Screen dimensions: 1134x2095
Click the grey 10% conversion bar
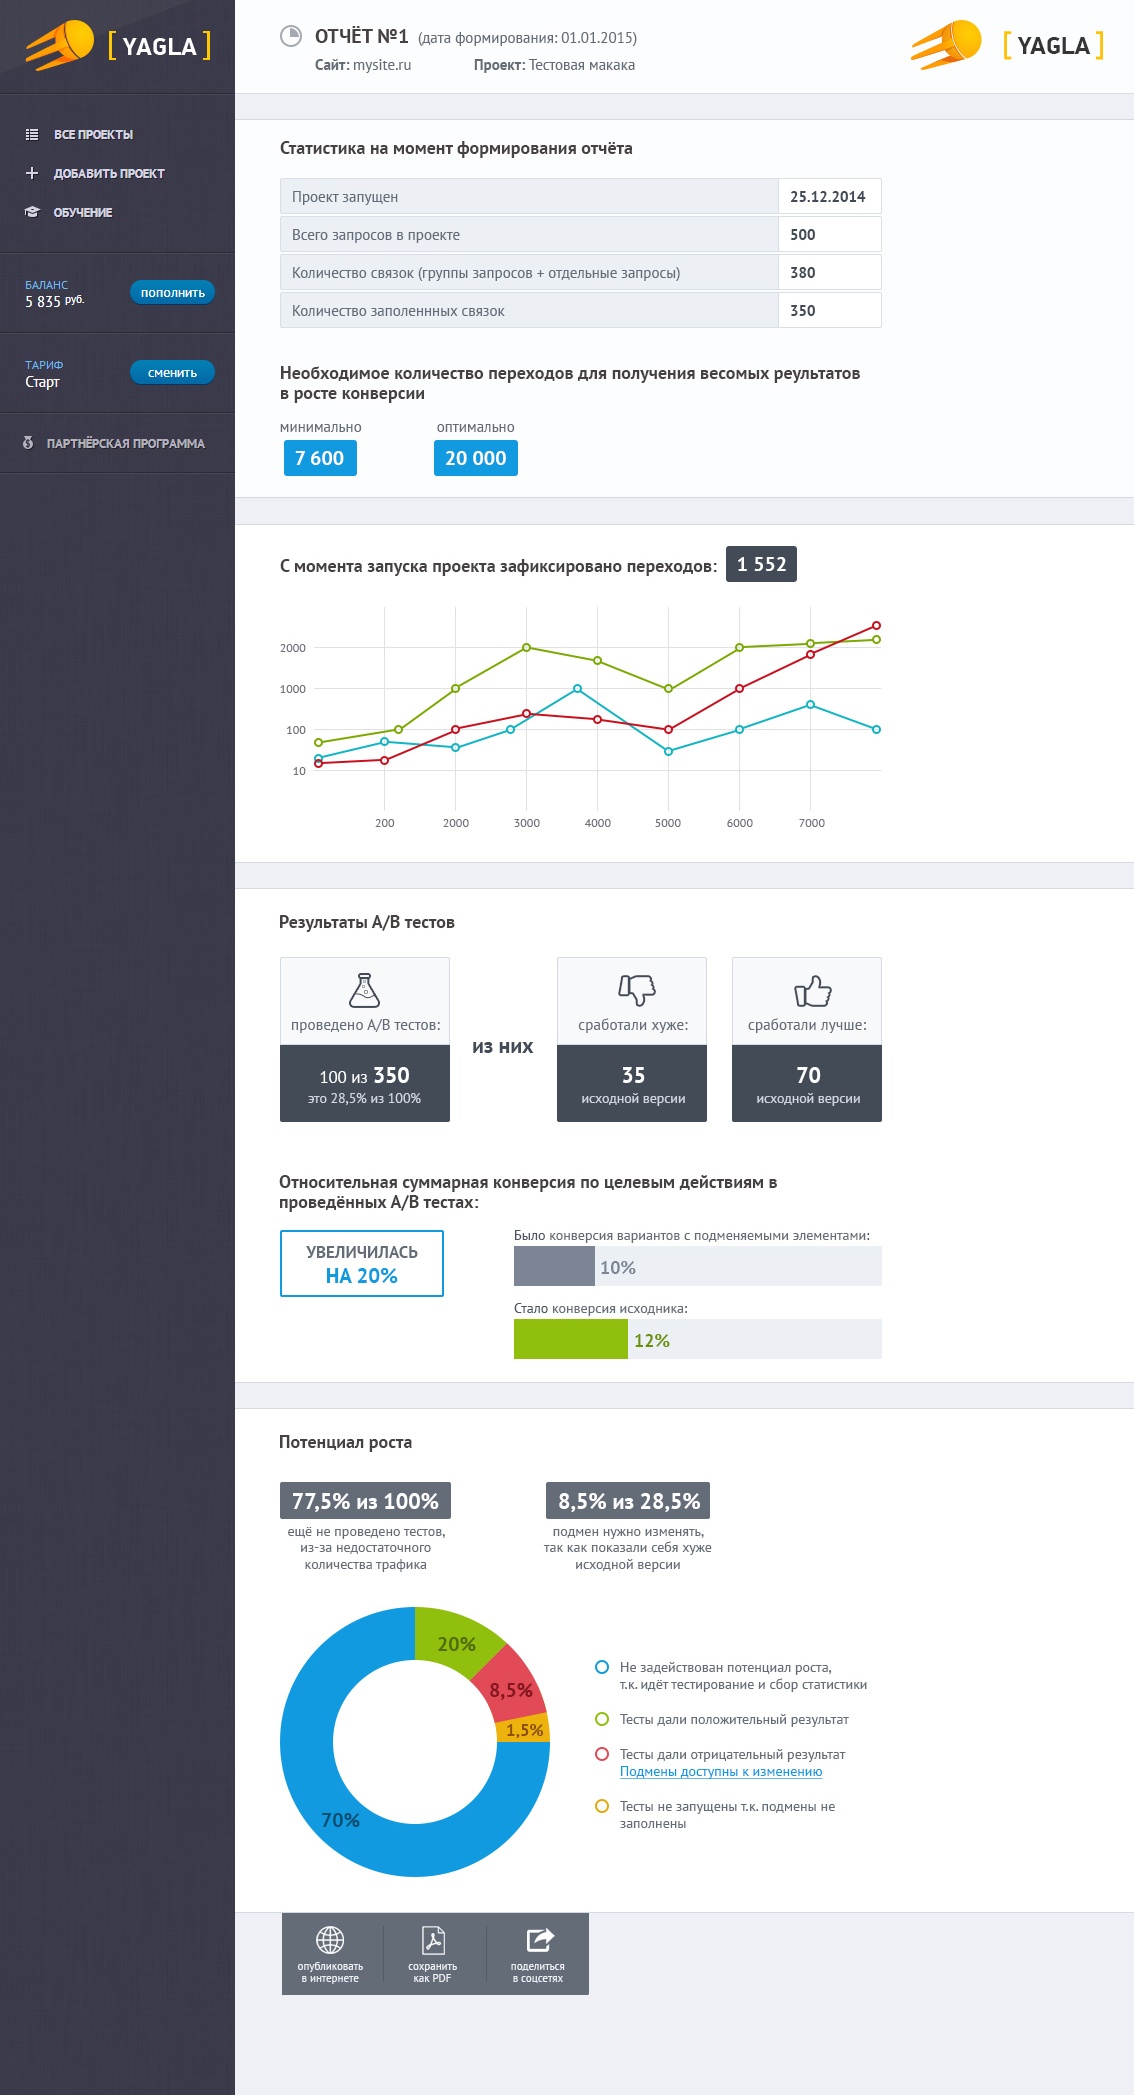click(x=554, y=1266)
